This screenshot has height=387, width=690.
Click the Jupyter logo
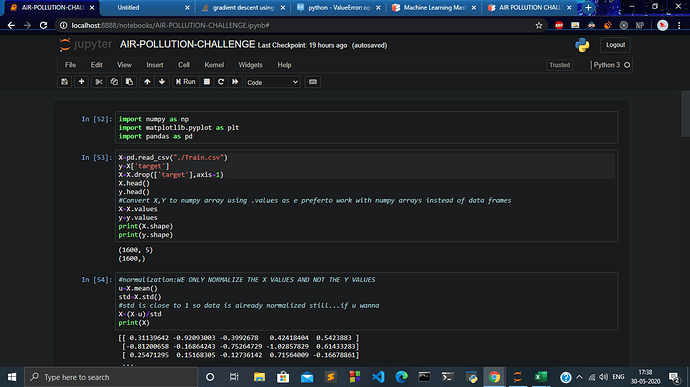(x=86, y=44)
